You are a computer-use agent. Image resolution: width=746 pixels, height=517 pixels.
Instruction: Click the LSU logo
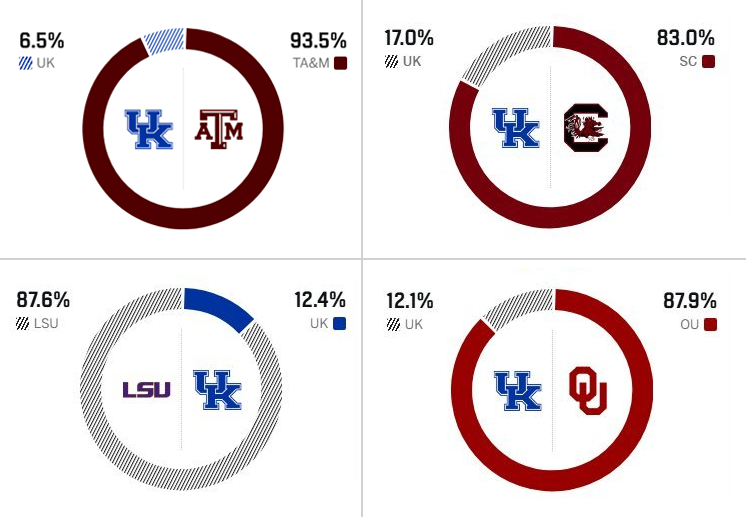click(x=147, y=390)
